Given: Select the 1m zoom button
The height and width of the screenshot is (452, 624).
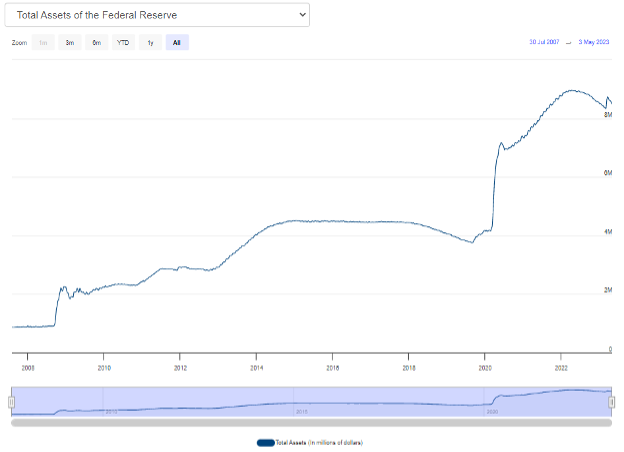Looking at the screenshot, I should (x=43, y=43).
